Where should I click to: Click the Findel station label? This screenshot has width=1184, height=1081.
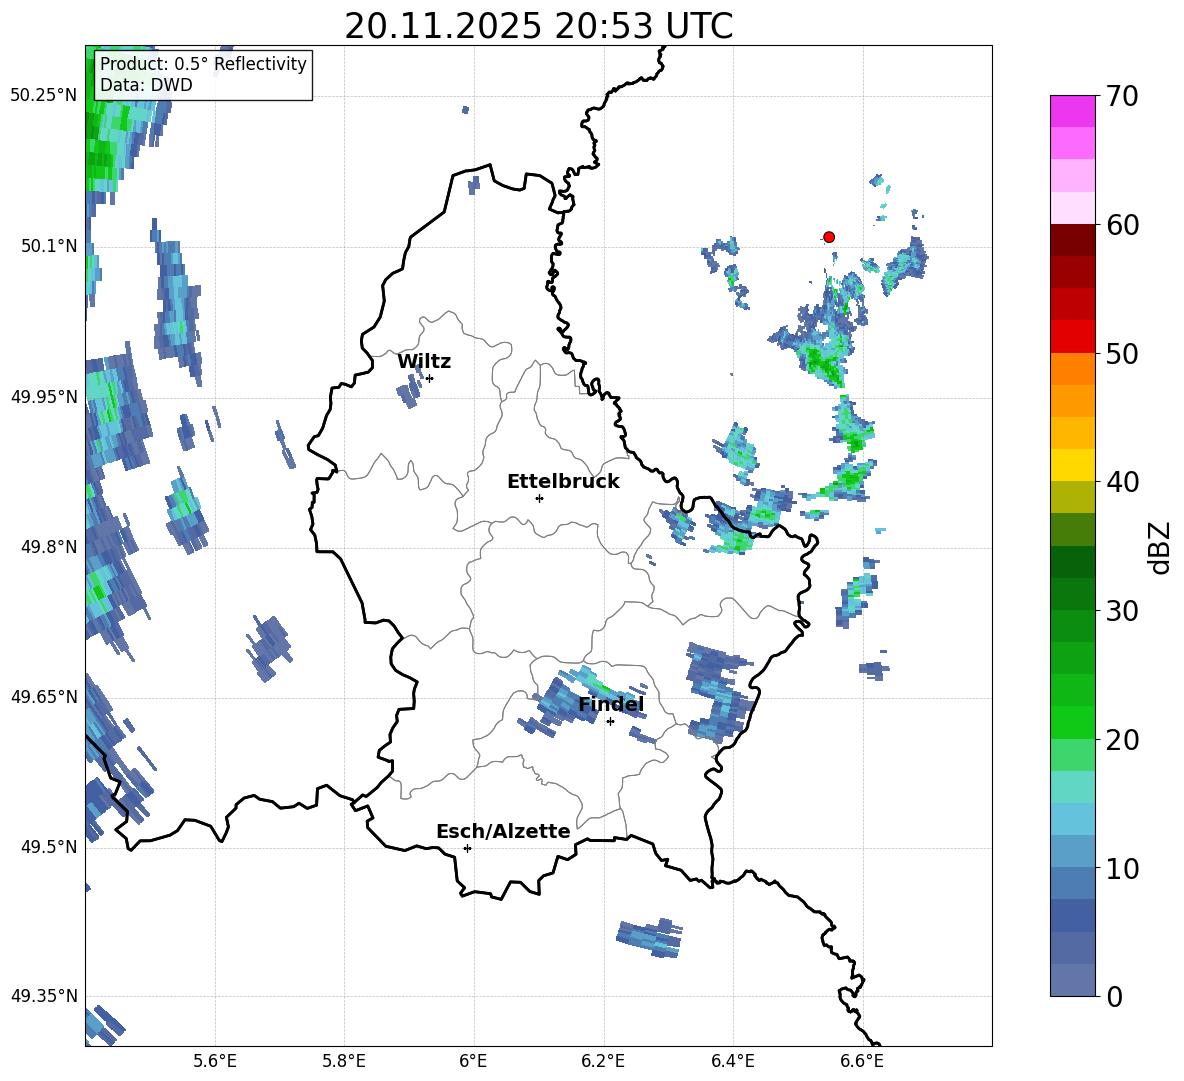pos(611,704)
